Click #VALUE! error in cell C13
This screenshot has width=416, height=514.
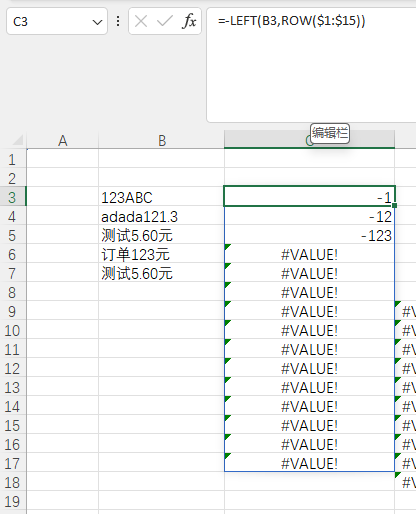click(309, 388)
